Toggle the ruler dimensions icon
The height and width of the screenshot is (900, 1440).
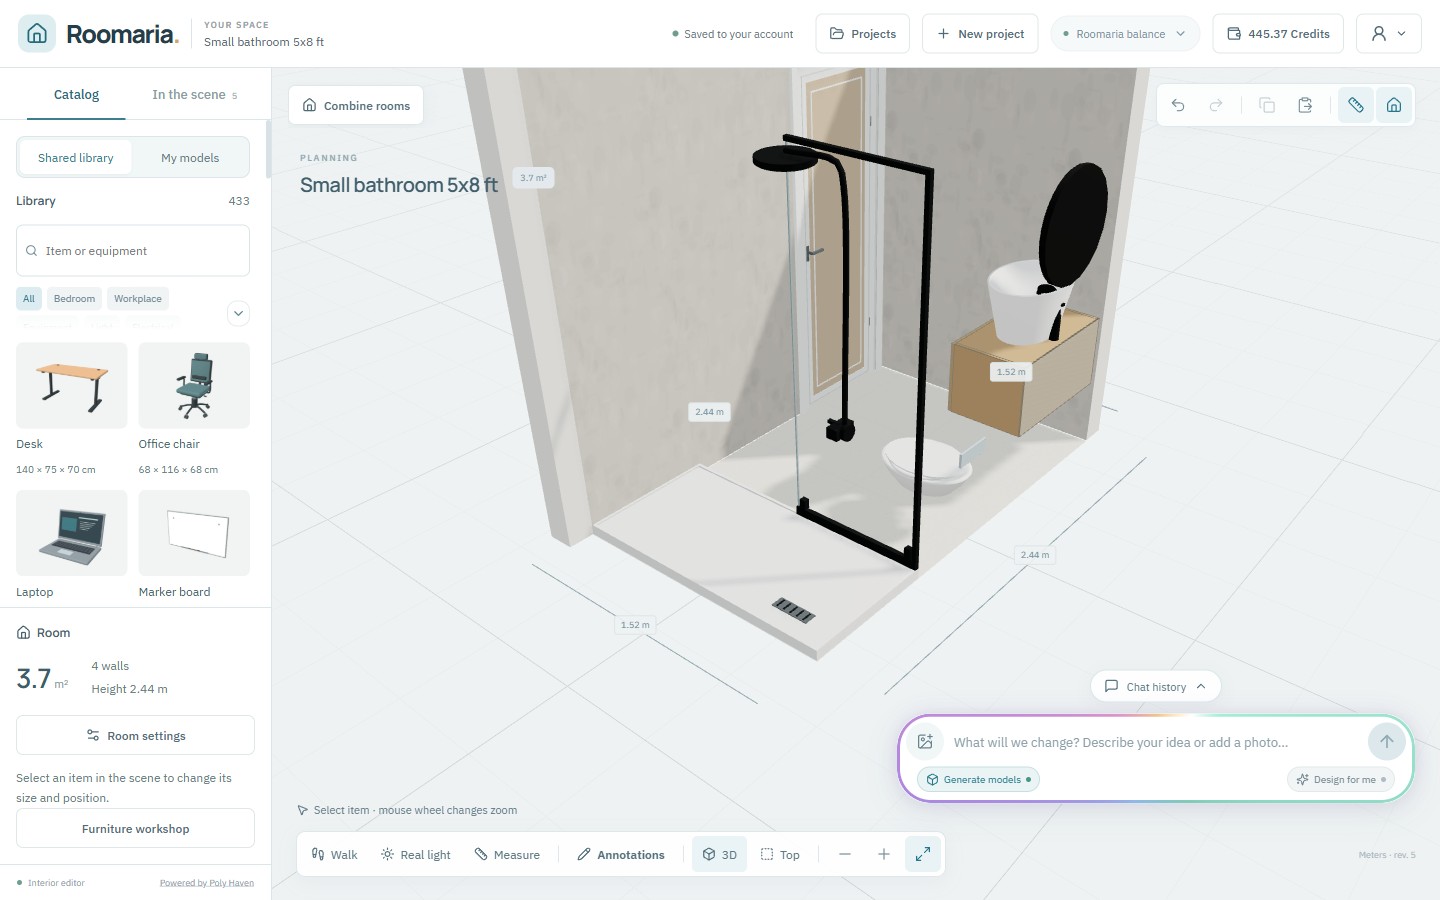(x=1356, y=105)
